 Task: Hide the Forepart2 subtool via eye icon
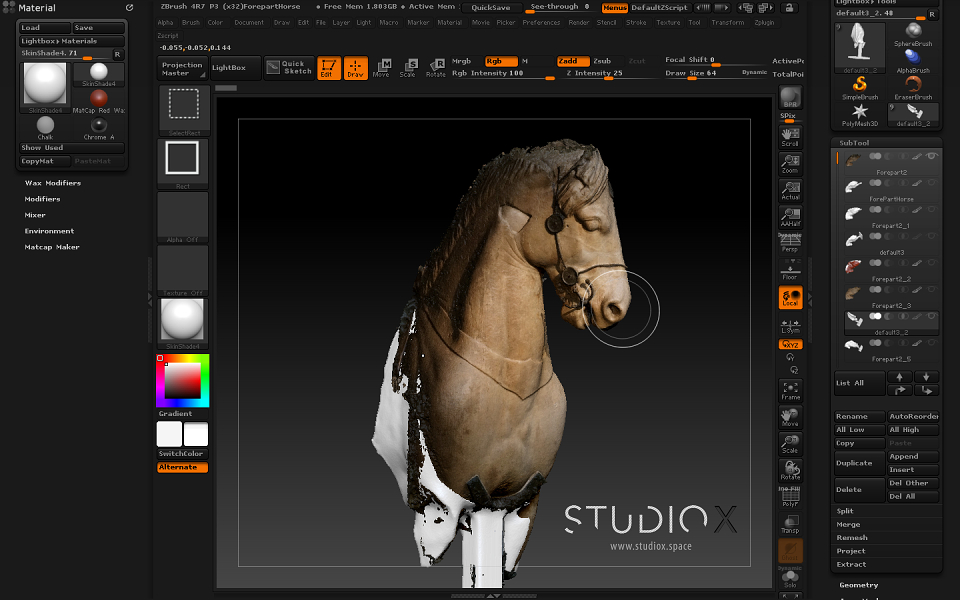[x=931, y=156]
